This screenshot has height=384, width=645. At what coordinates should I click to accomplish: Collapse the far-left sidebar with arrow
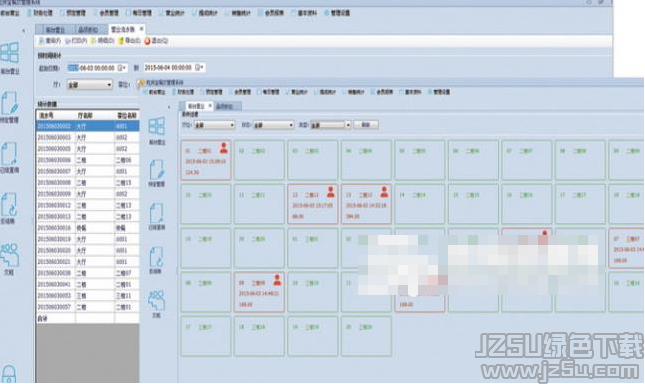coord(23,30)
